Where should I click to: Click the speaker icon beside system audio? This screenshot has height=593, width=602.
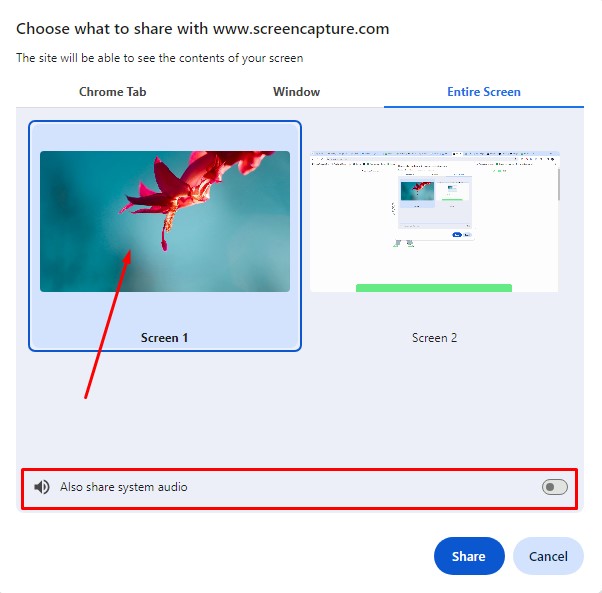pos(41,487)
